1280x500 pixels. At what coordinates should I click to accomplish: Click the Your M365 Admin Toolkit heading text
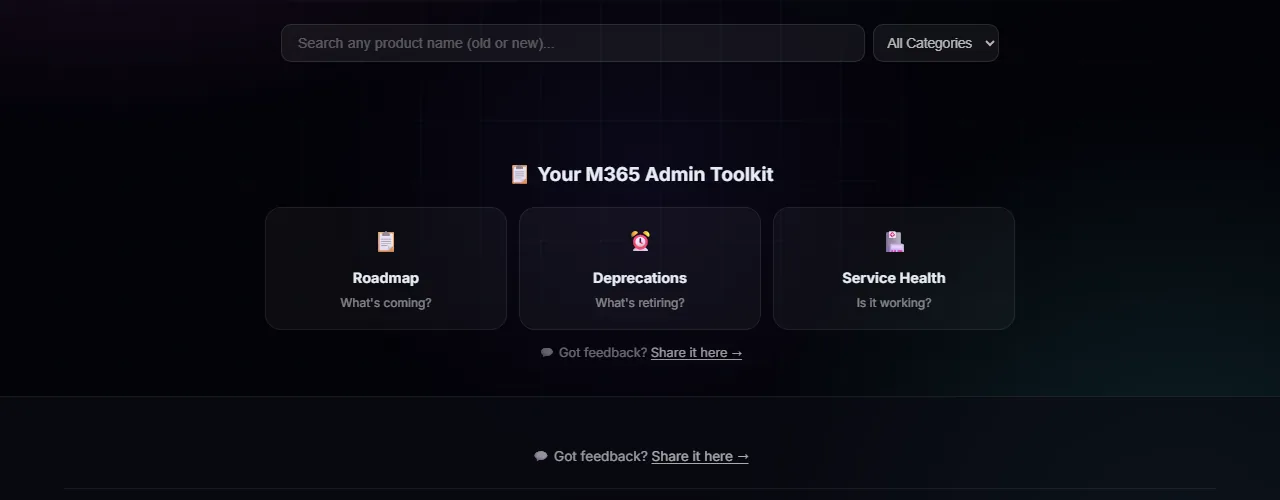click(x=655, y=174)
